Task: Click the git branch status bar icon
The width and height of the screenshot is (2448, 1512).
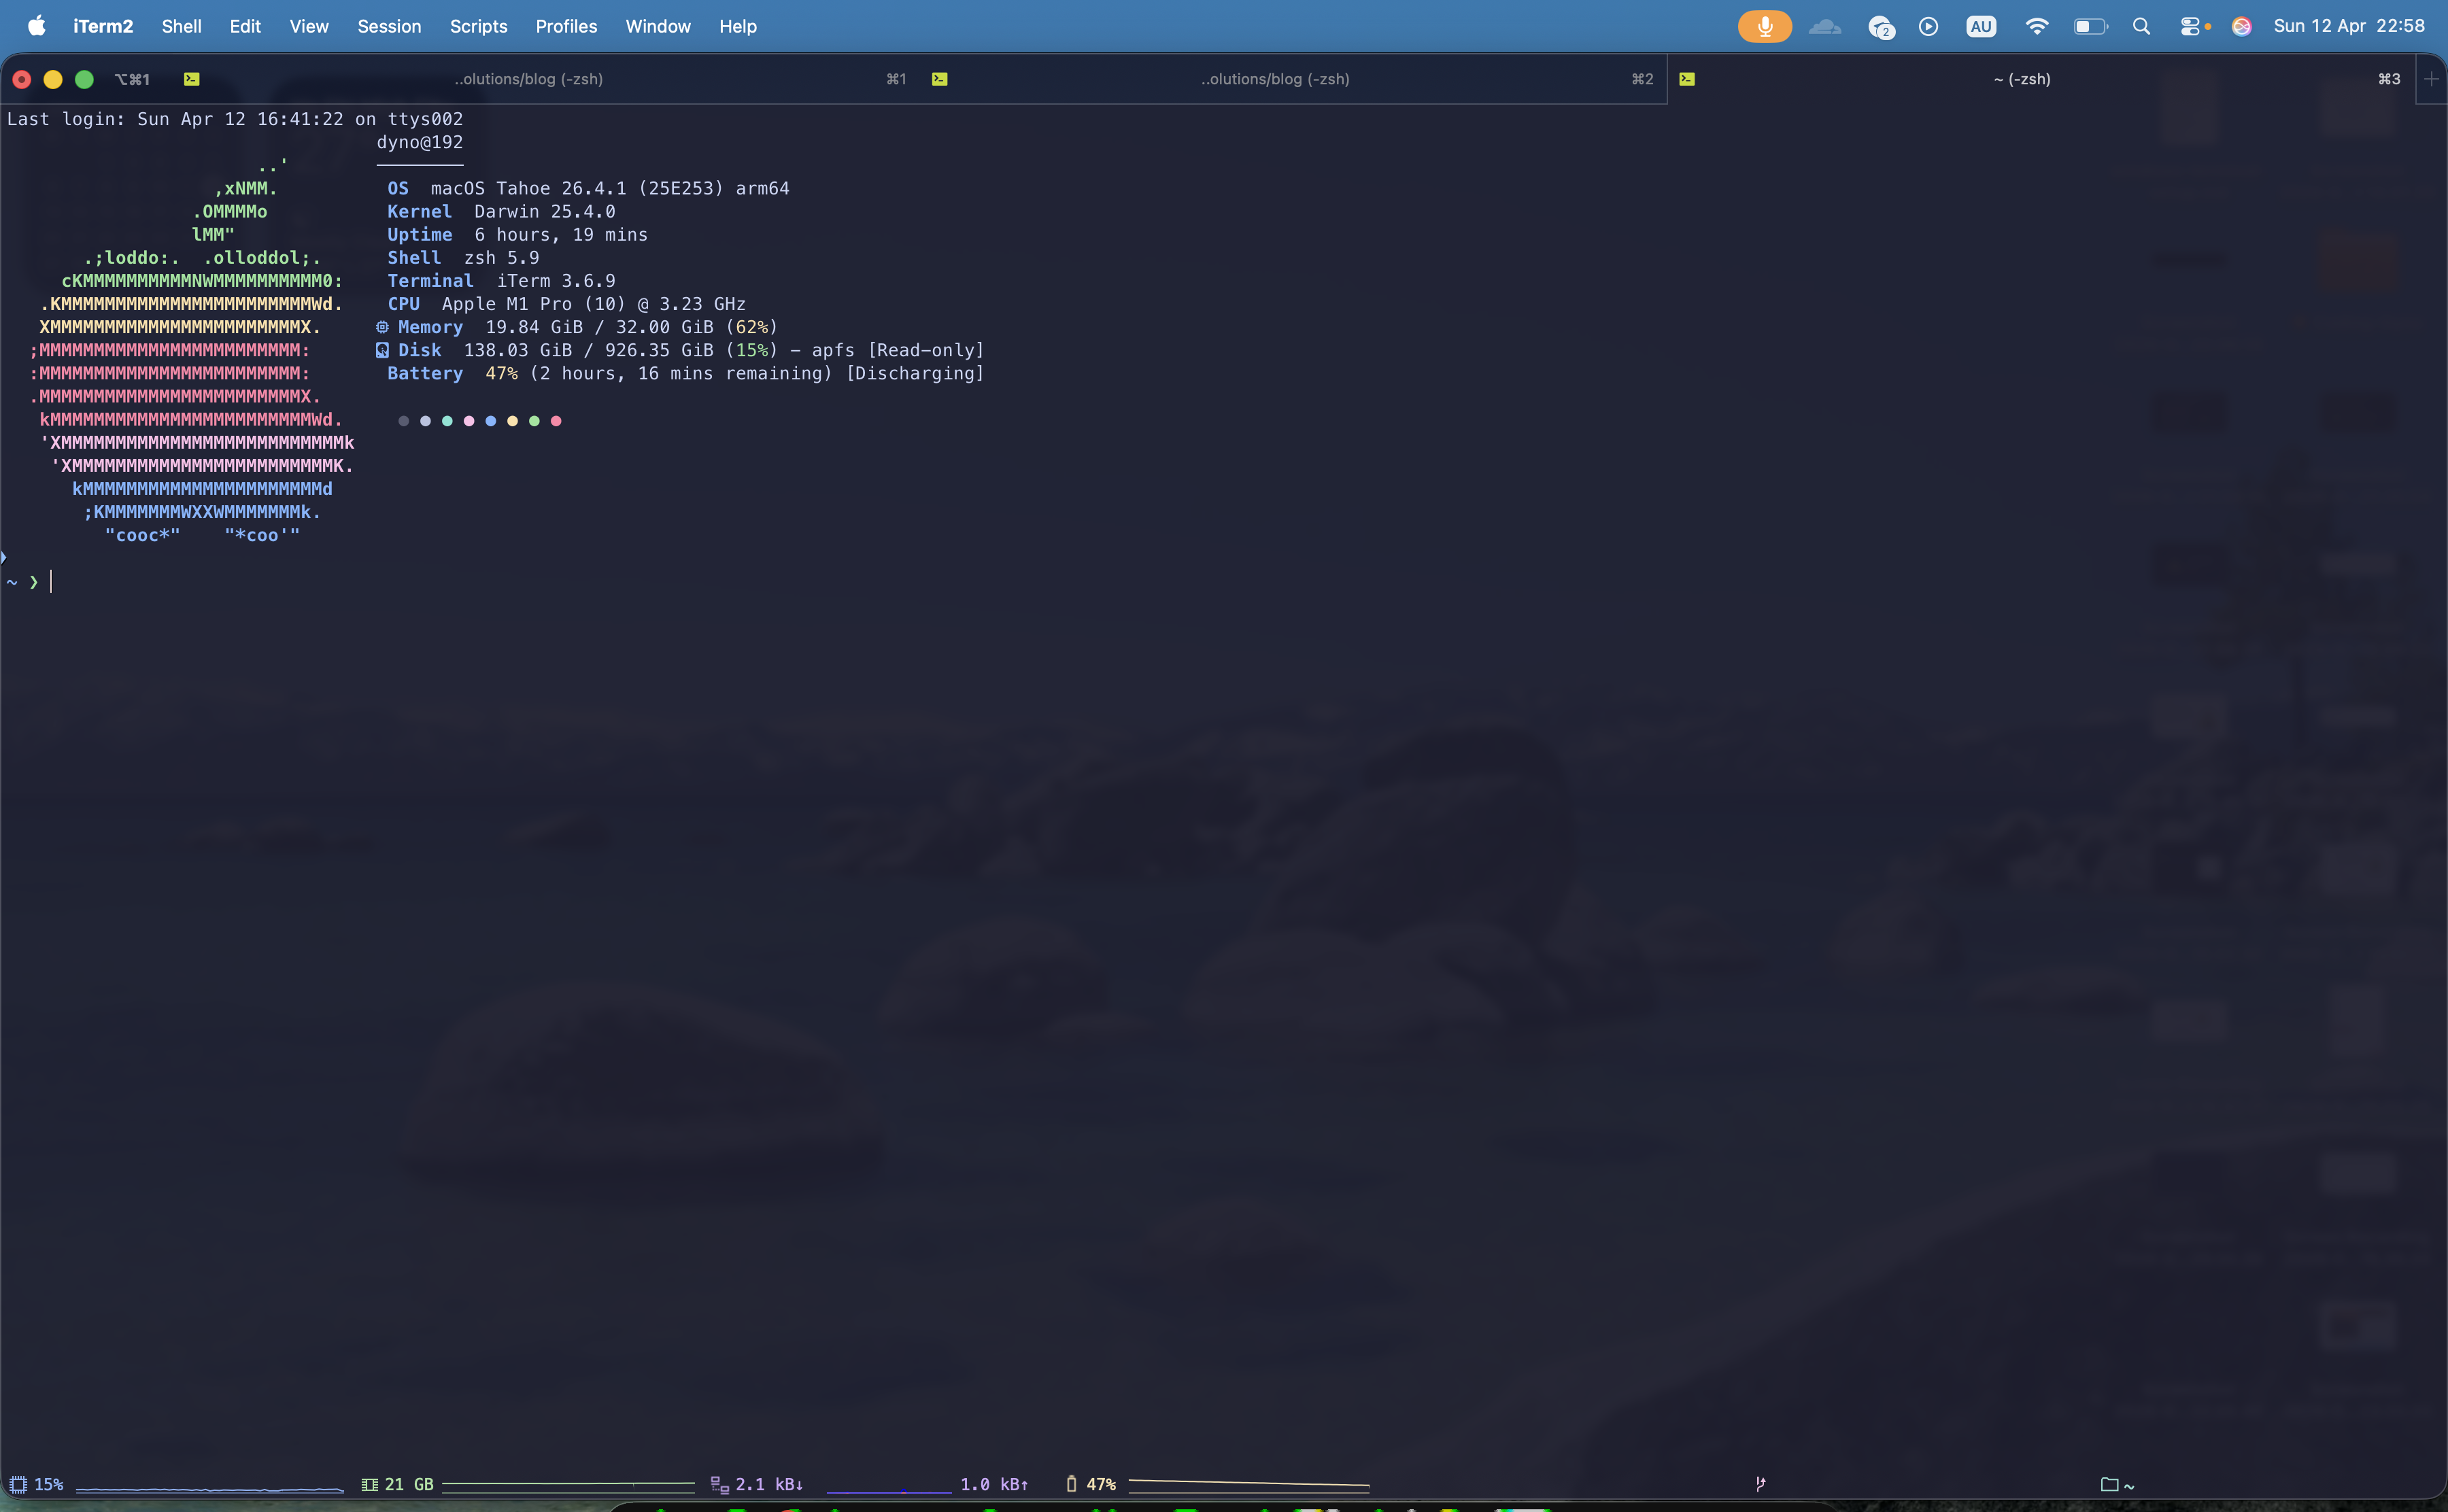Action: tap(1760, 1484)
